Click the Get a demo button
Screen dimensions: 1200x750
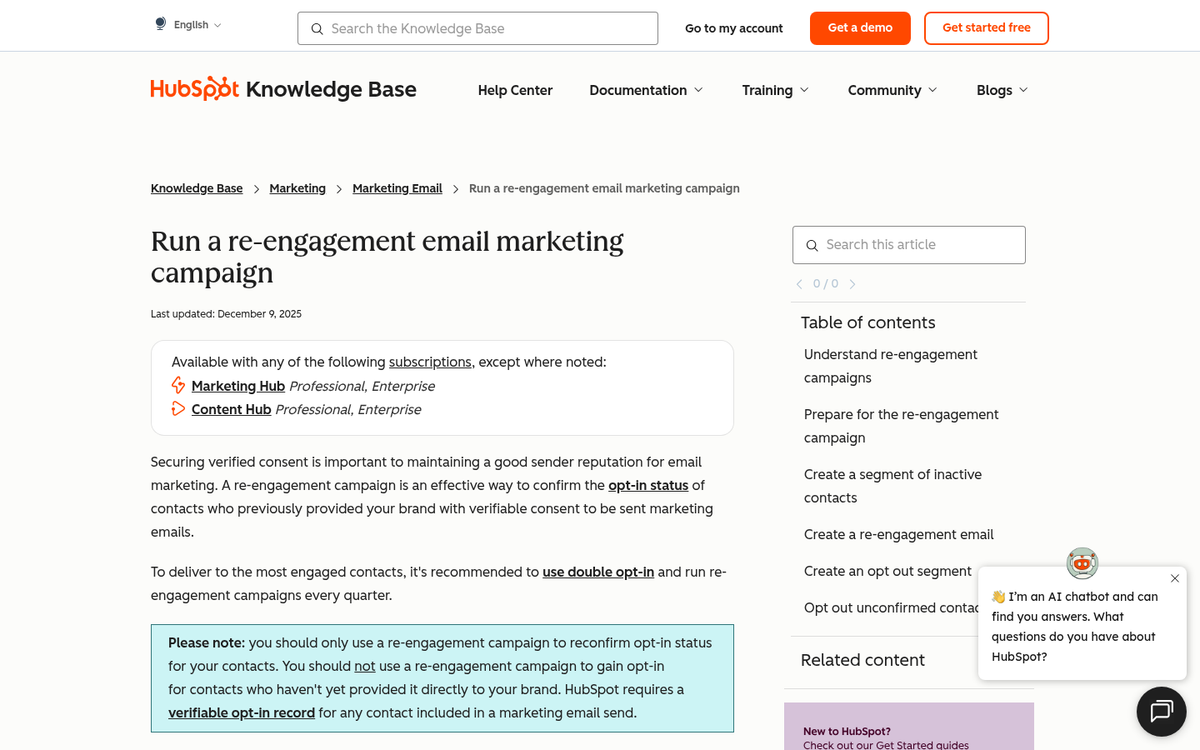point(860,28)
